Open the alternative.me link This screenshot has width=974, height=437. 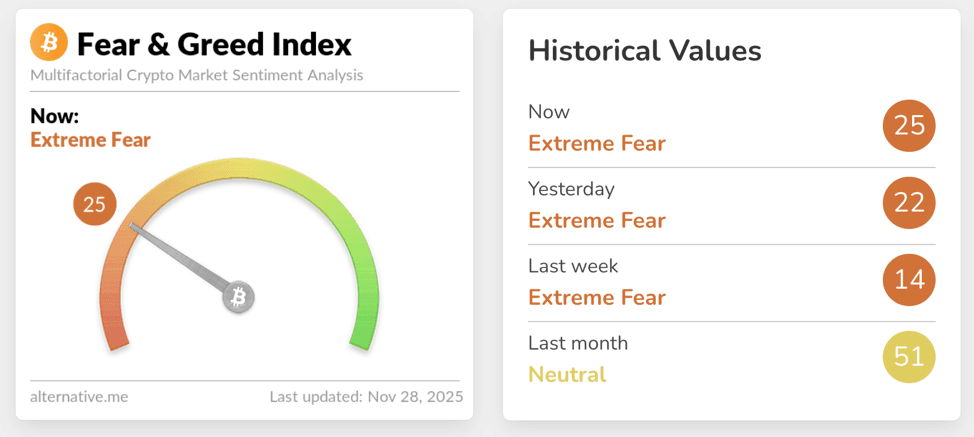tap(79, 397)
